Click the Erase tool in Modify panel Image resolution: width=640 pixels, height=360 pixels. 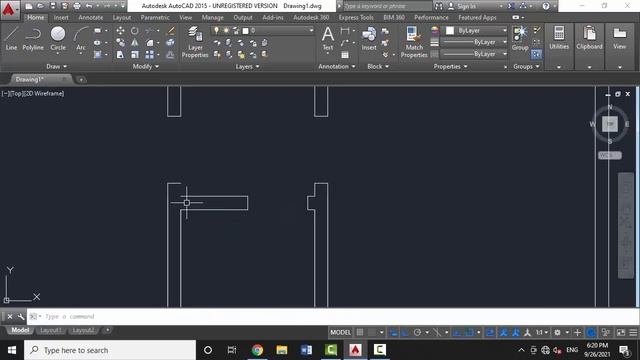[171, 31]
